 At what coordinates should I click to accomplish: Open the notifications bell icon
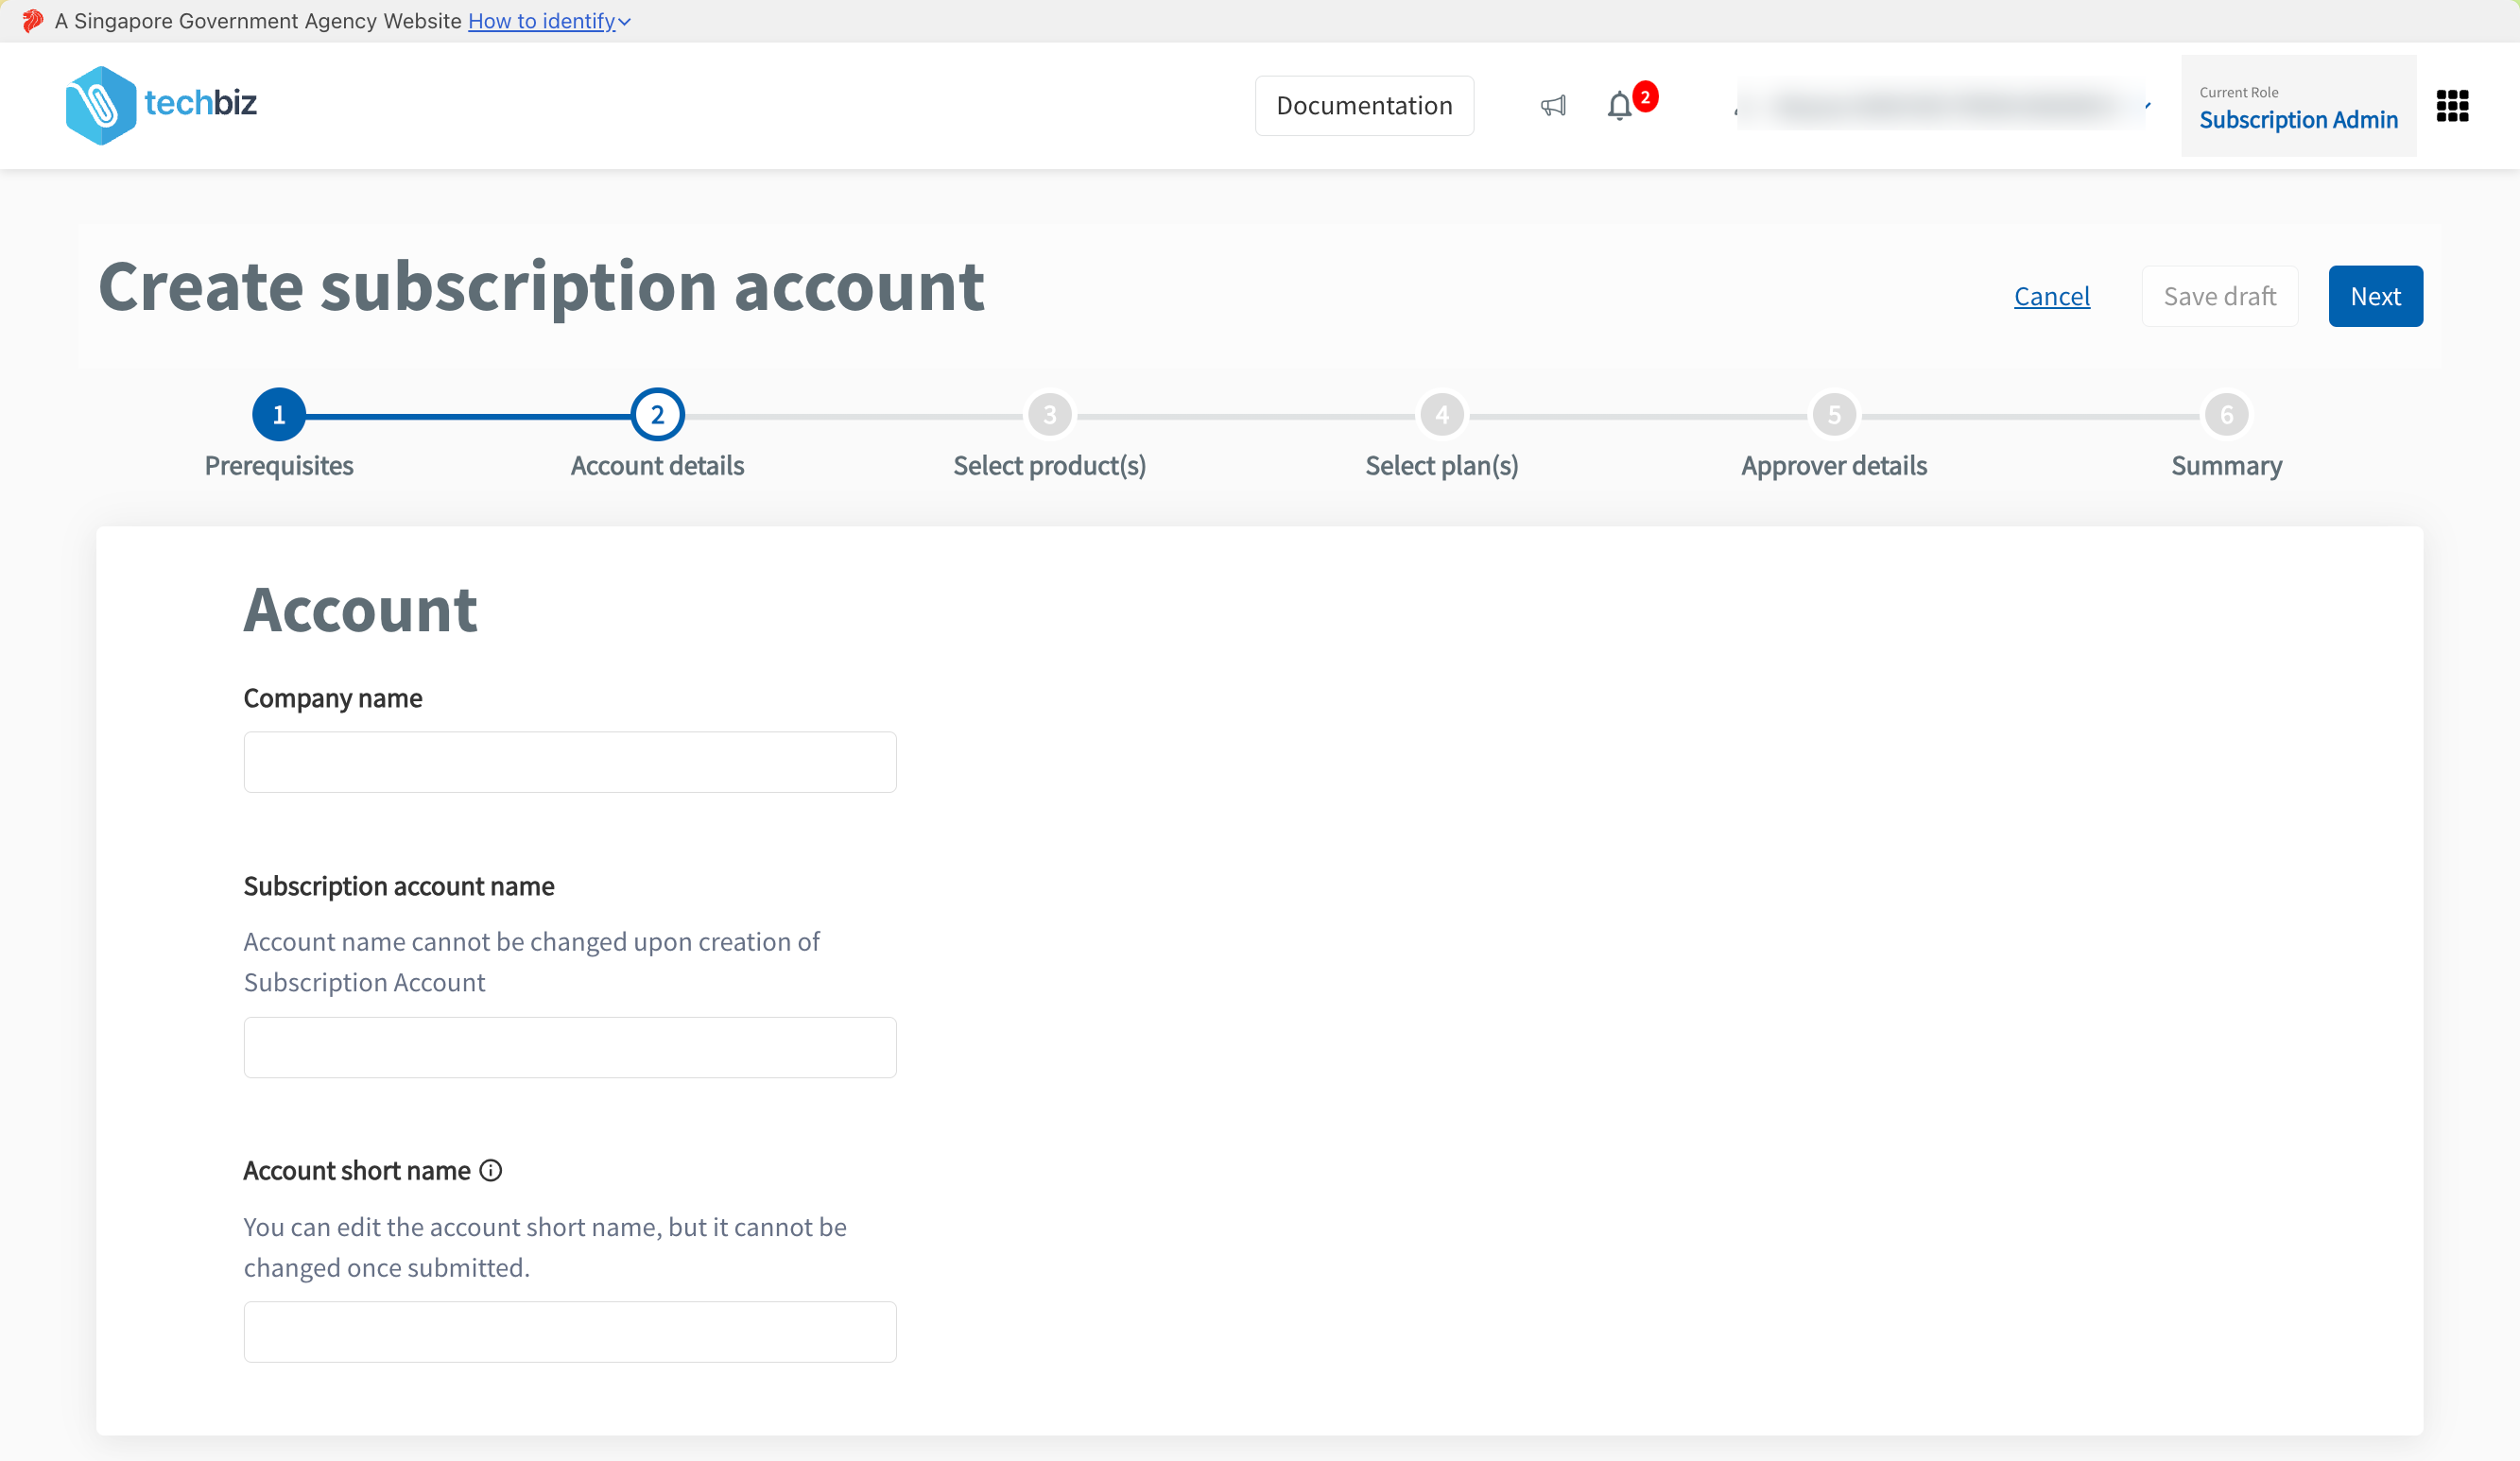point(1620,105)
